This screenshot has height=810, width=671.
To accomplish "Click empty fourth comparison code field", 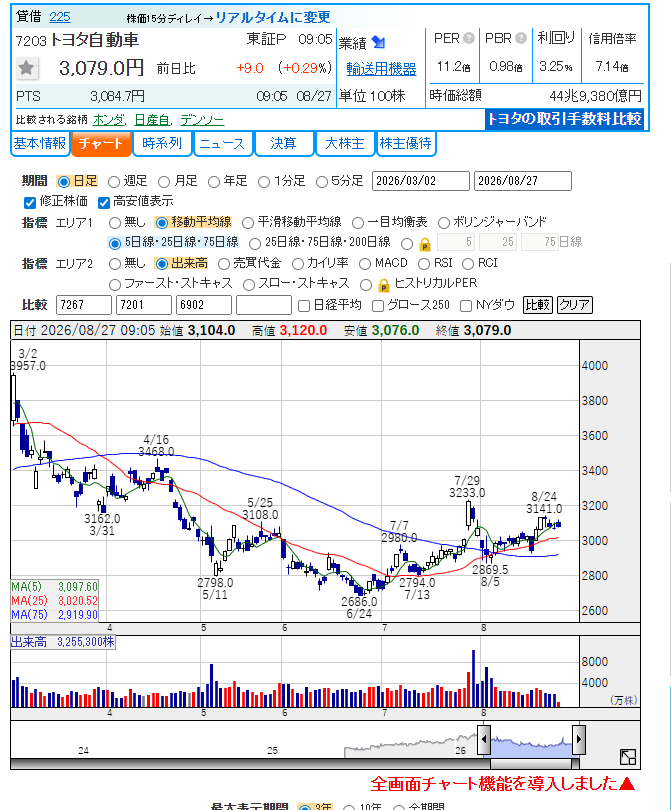I will point(263,305).
